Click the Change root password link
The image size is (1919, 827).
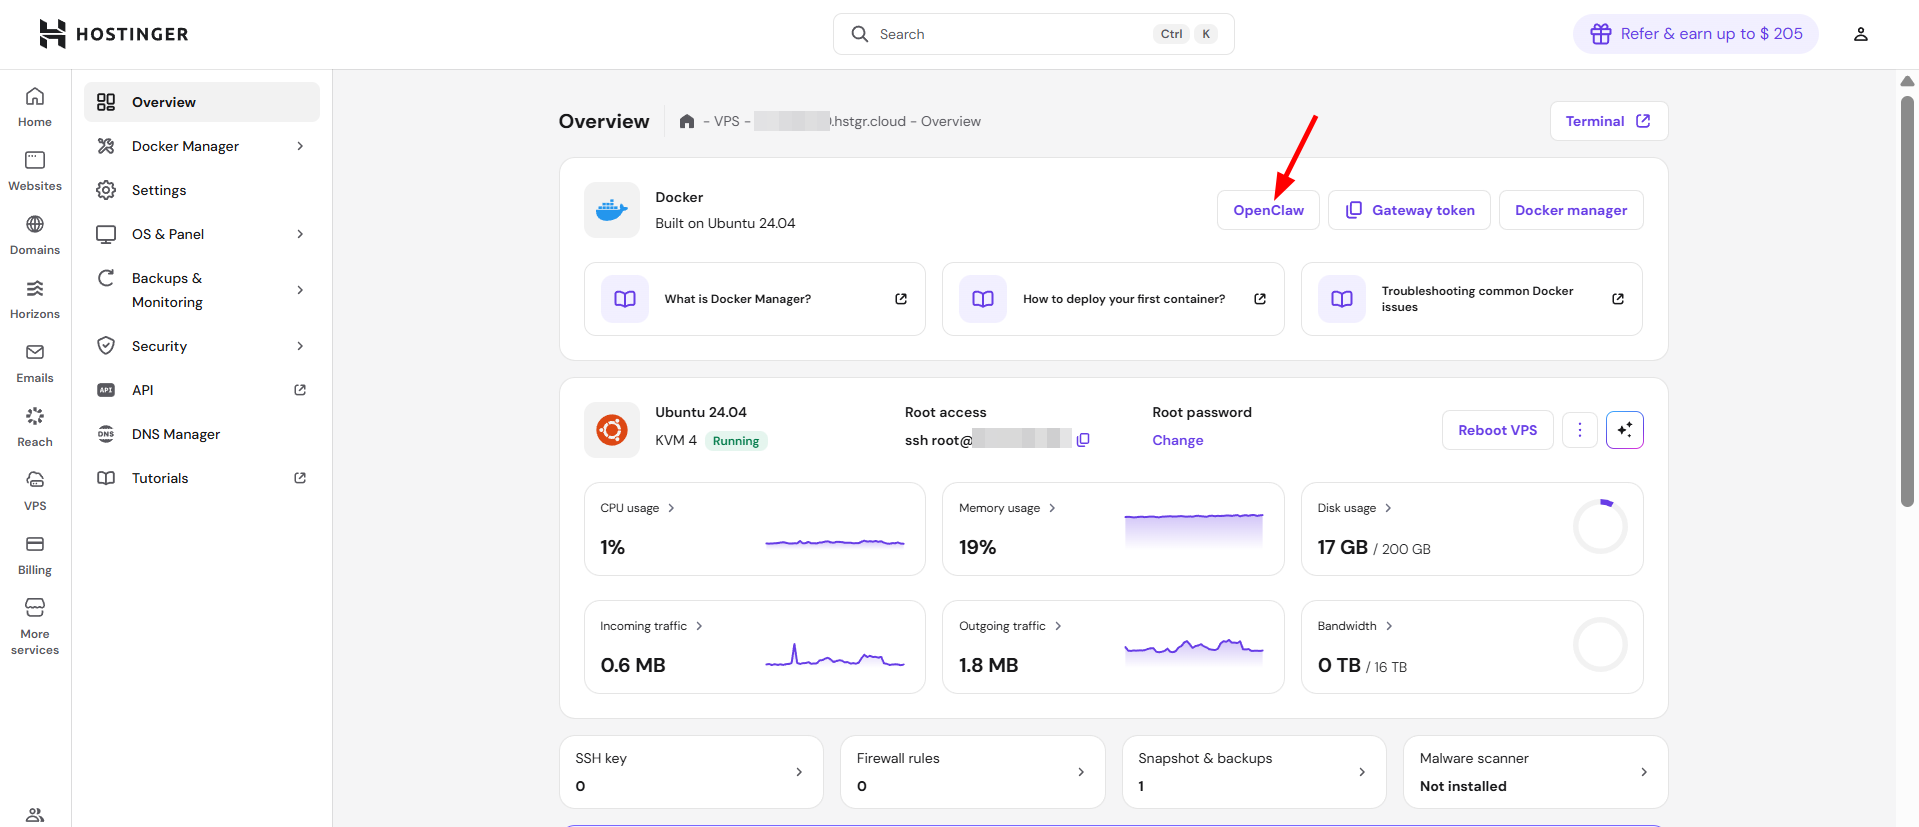[x=1177, y=440]
